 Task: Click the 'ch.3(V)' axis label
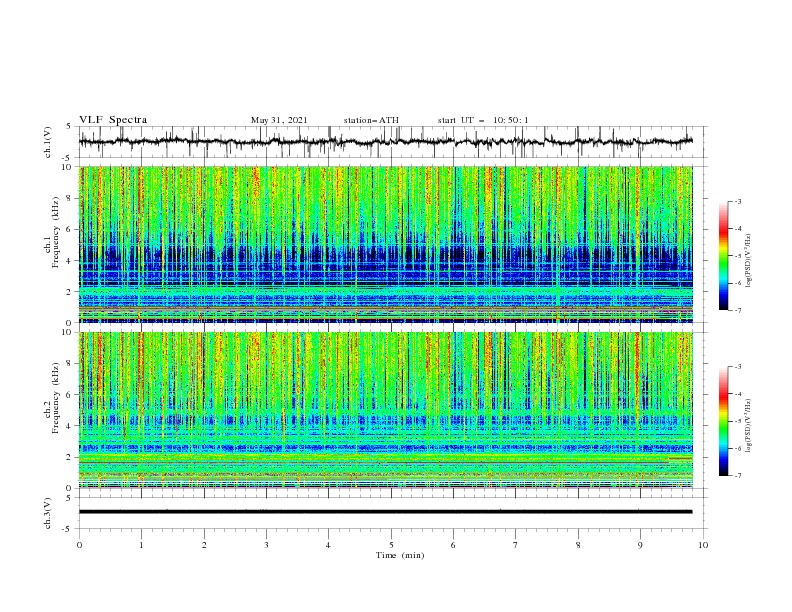click(48, 513)
